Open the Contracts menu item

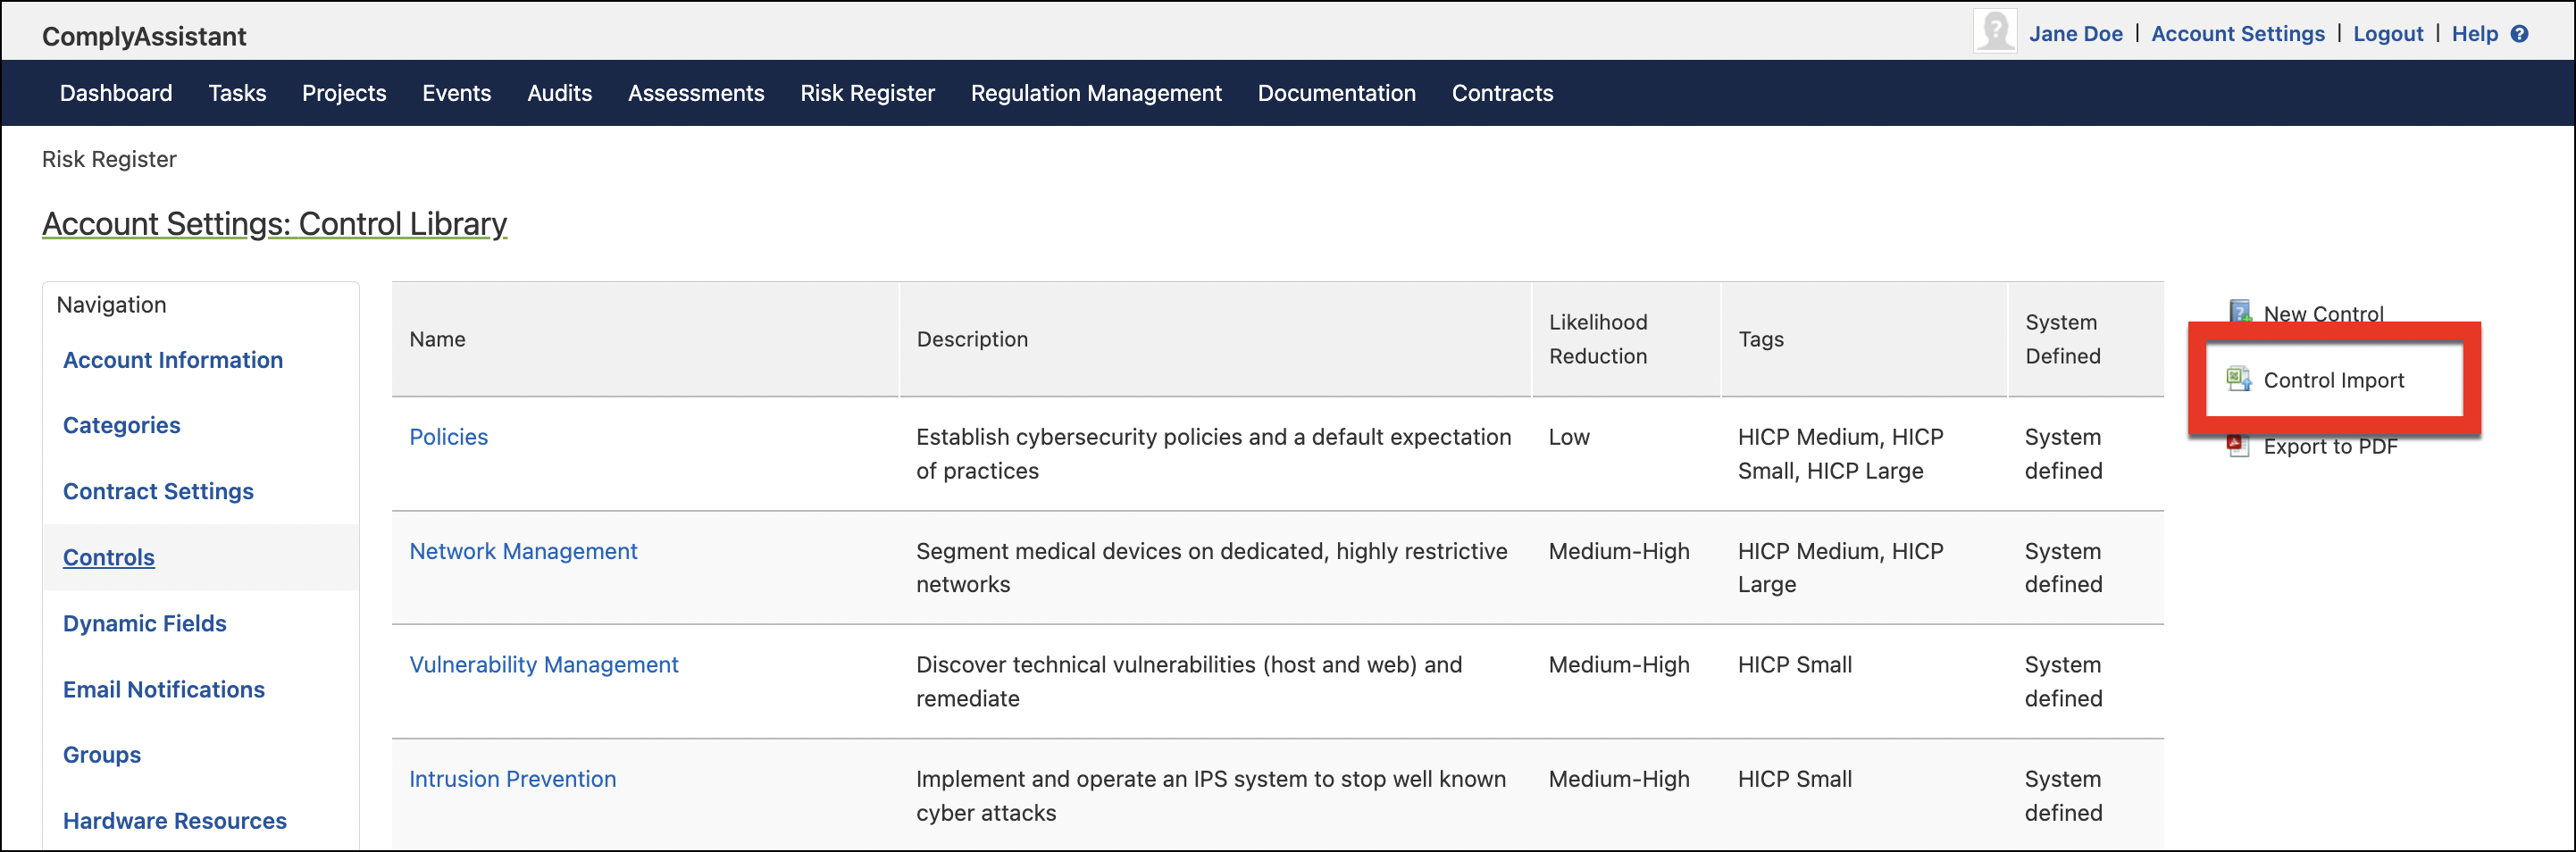(1502, 93)
